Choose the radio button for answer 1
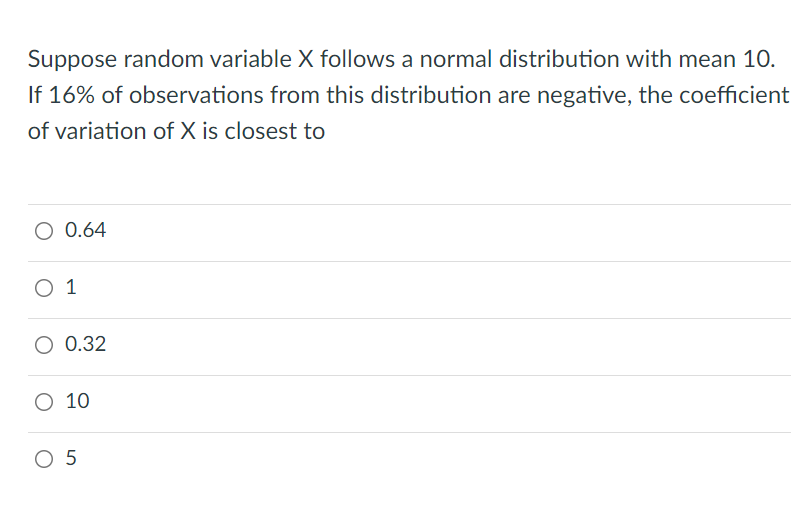808x510 pixels. (44, 288)
